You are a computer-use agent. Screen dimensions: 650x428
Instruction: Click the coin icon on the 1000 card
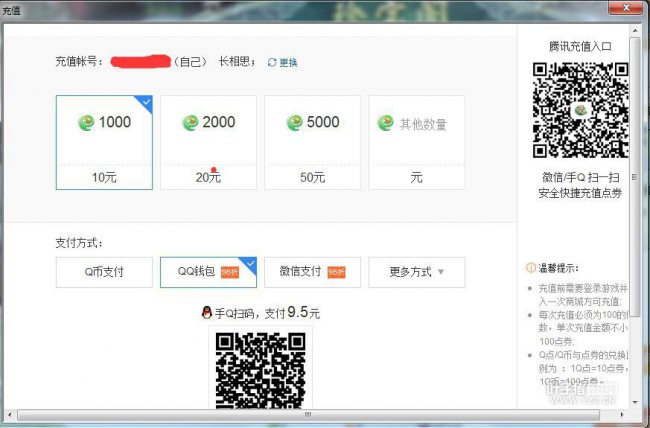tap(86, 123)
